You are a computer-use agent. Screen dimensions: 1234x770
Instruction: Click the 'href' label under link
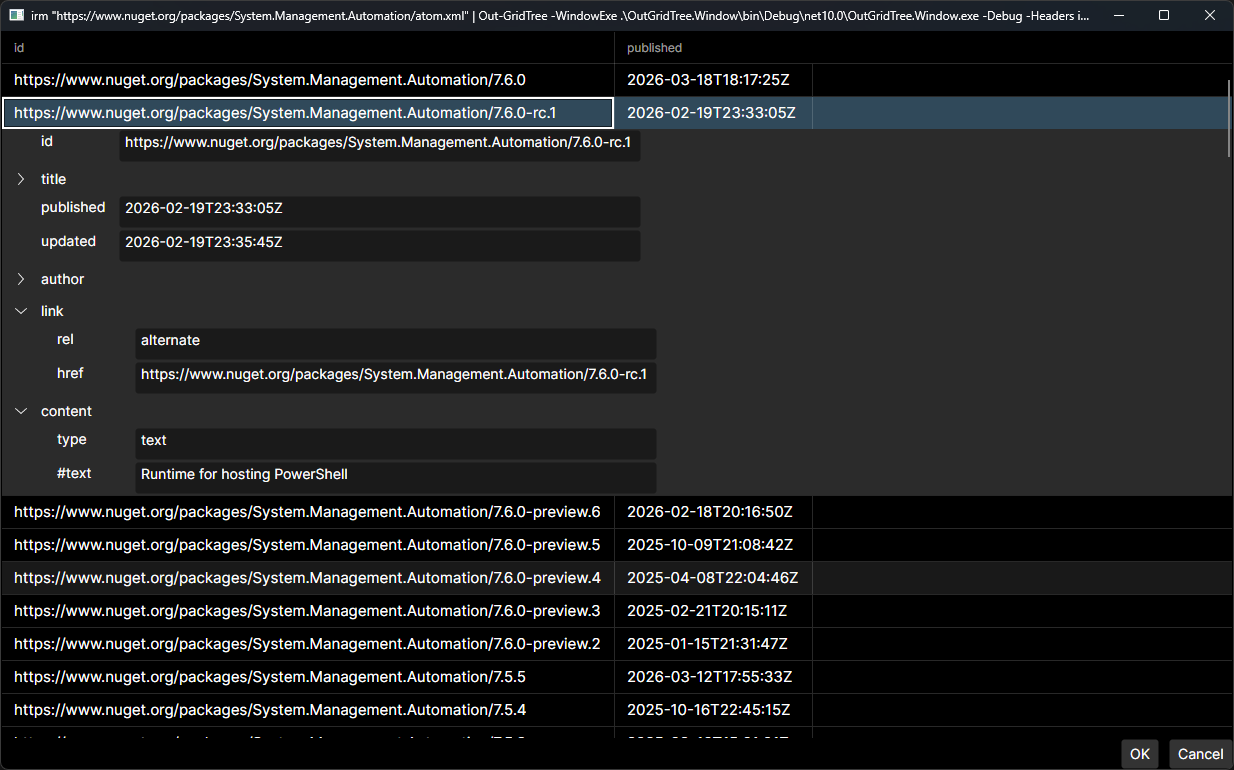coord(70,373)
